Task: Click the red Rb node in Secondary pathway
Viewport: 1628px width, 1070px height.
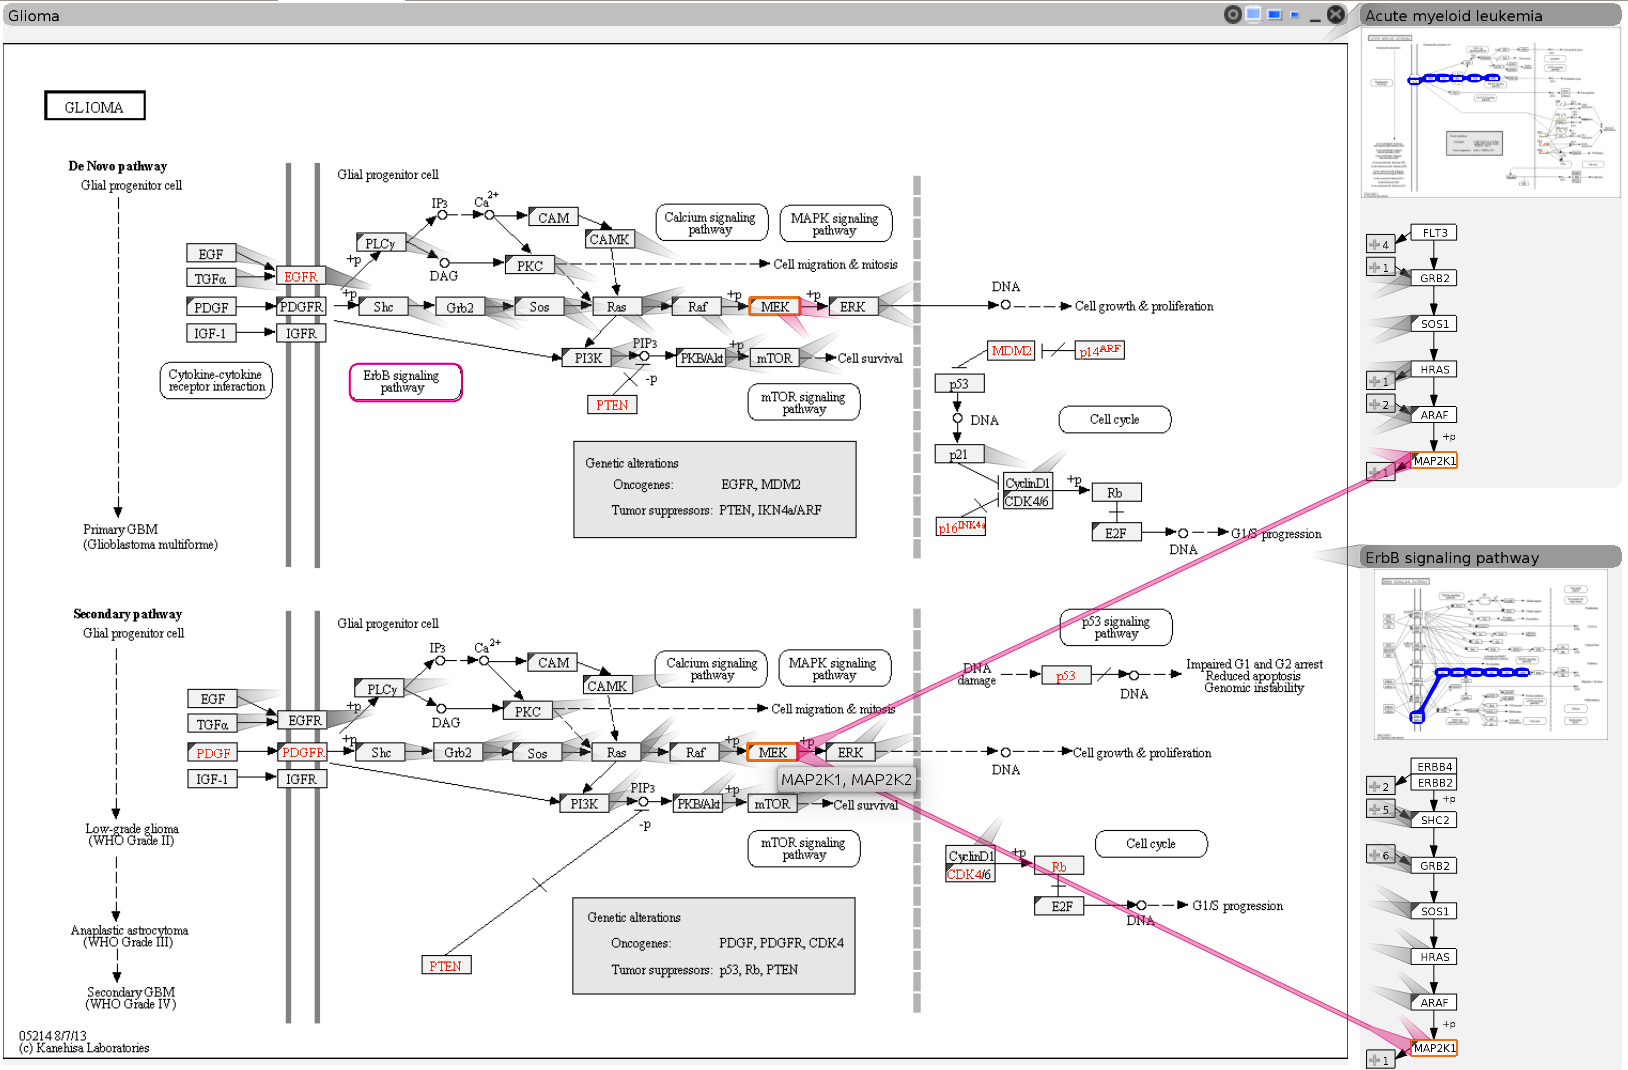Action: click(1059, 867)
